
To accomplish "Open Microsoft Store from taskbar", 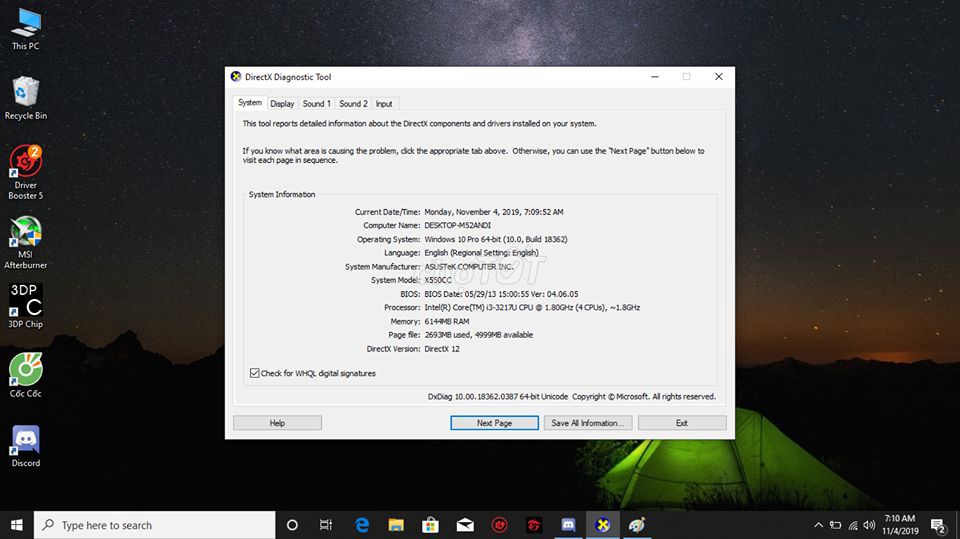I will [430, 525].
